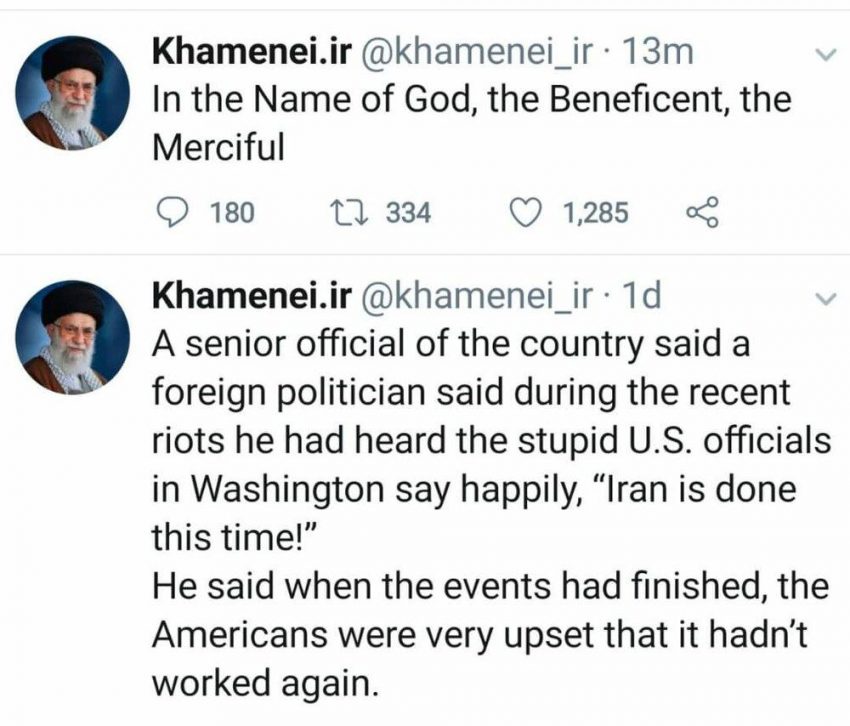This screenshot has width=850, height=726.
Task: Click the 1,285 likes count
Action: pos(596,212)
